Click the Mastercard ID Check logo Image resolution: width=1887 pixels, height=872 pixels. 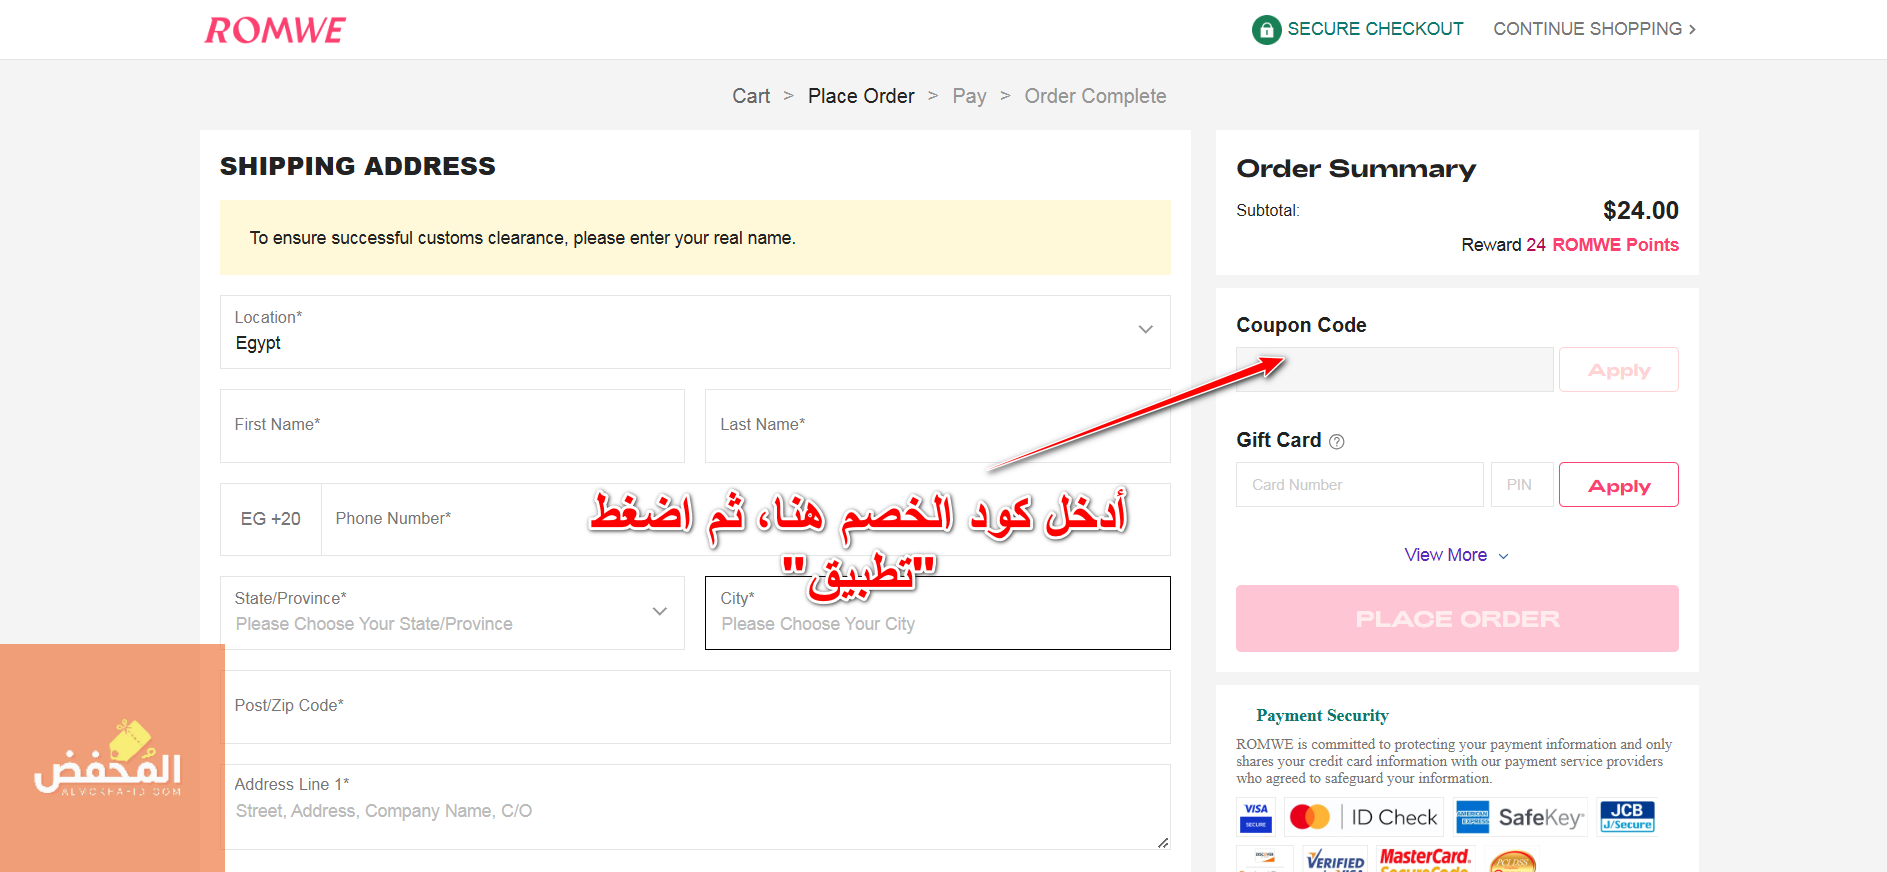point(1364,817)
